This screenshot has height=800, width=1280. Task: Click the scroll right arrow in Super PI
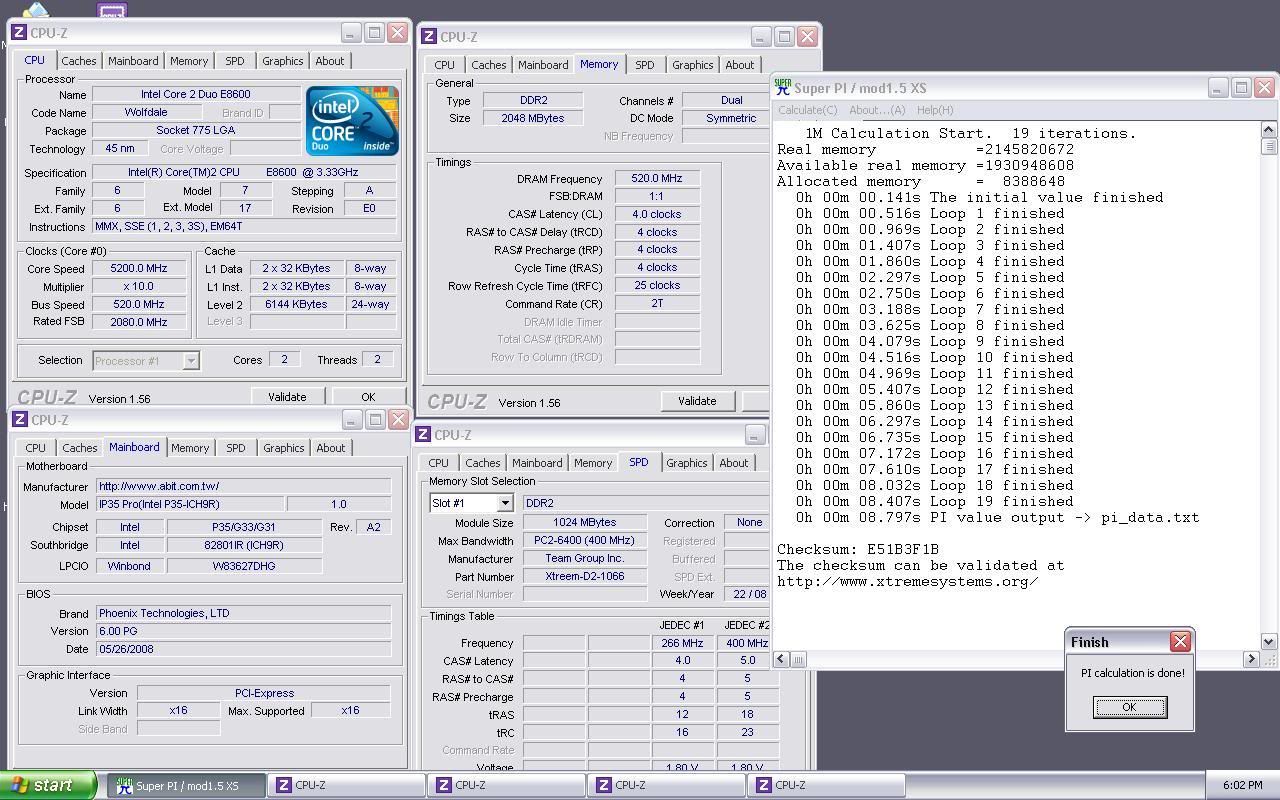(1251, 659)
